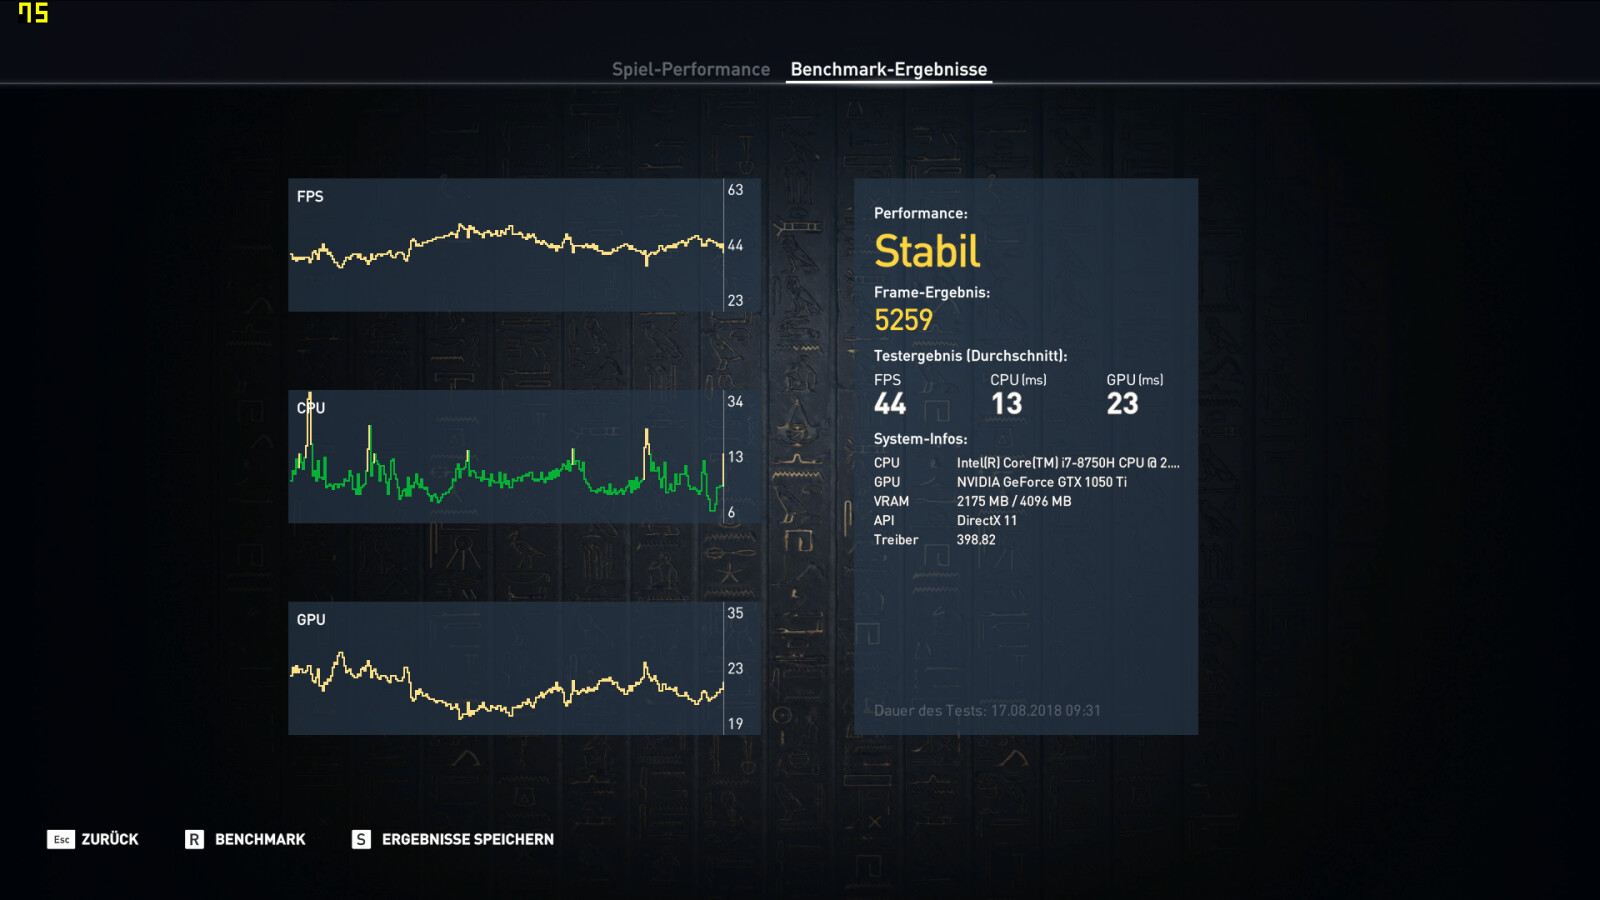Go back with the ZURÜCK button
This screenshot has width=1600, height=900.
click(x=109, y=839)
